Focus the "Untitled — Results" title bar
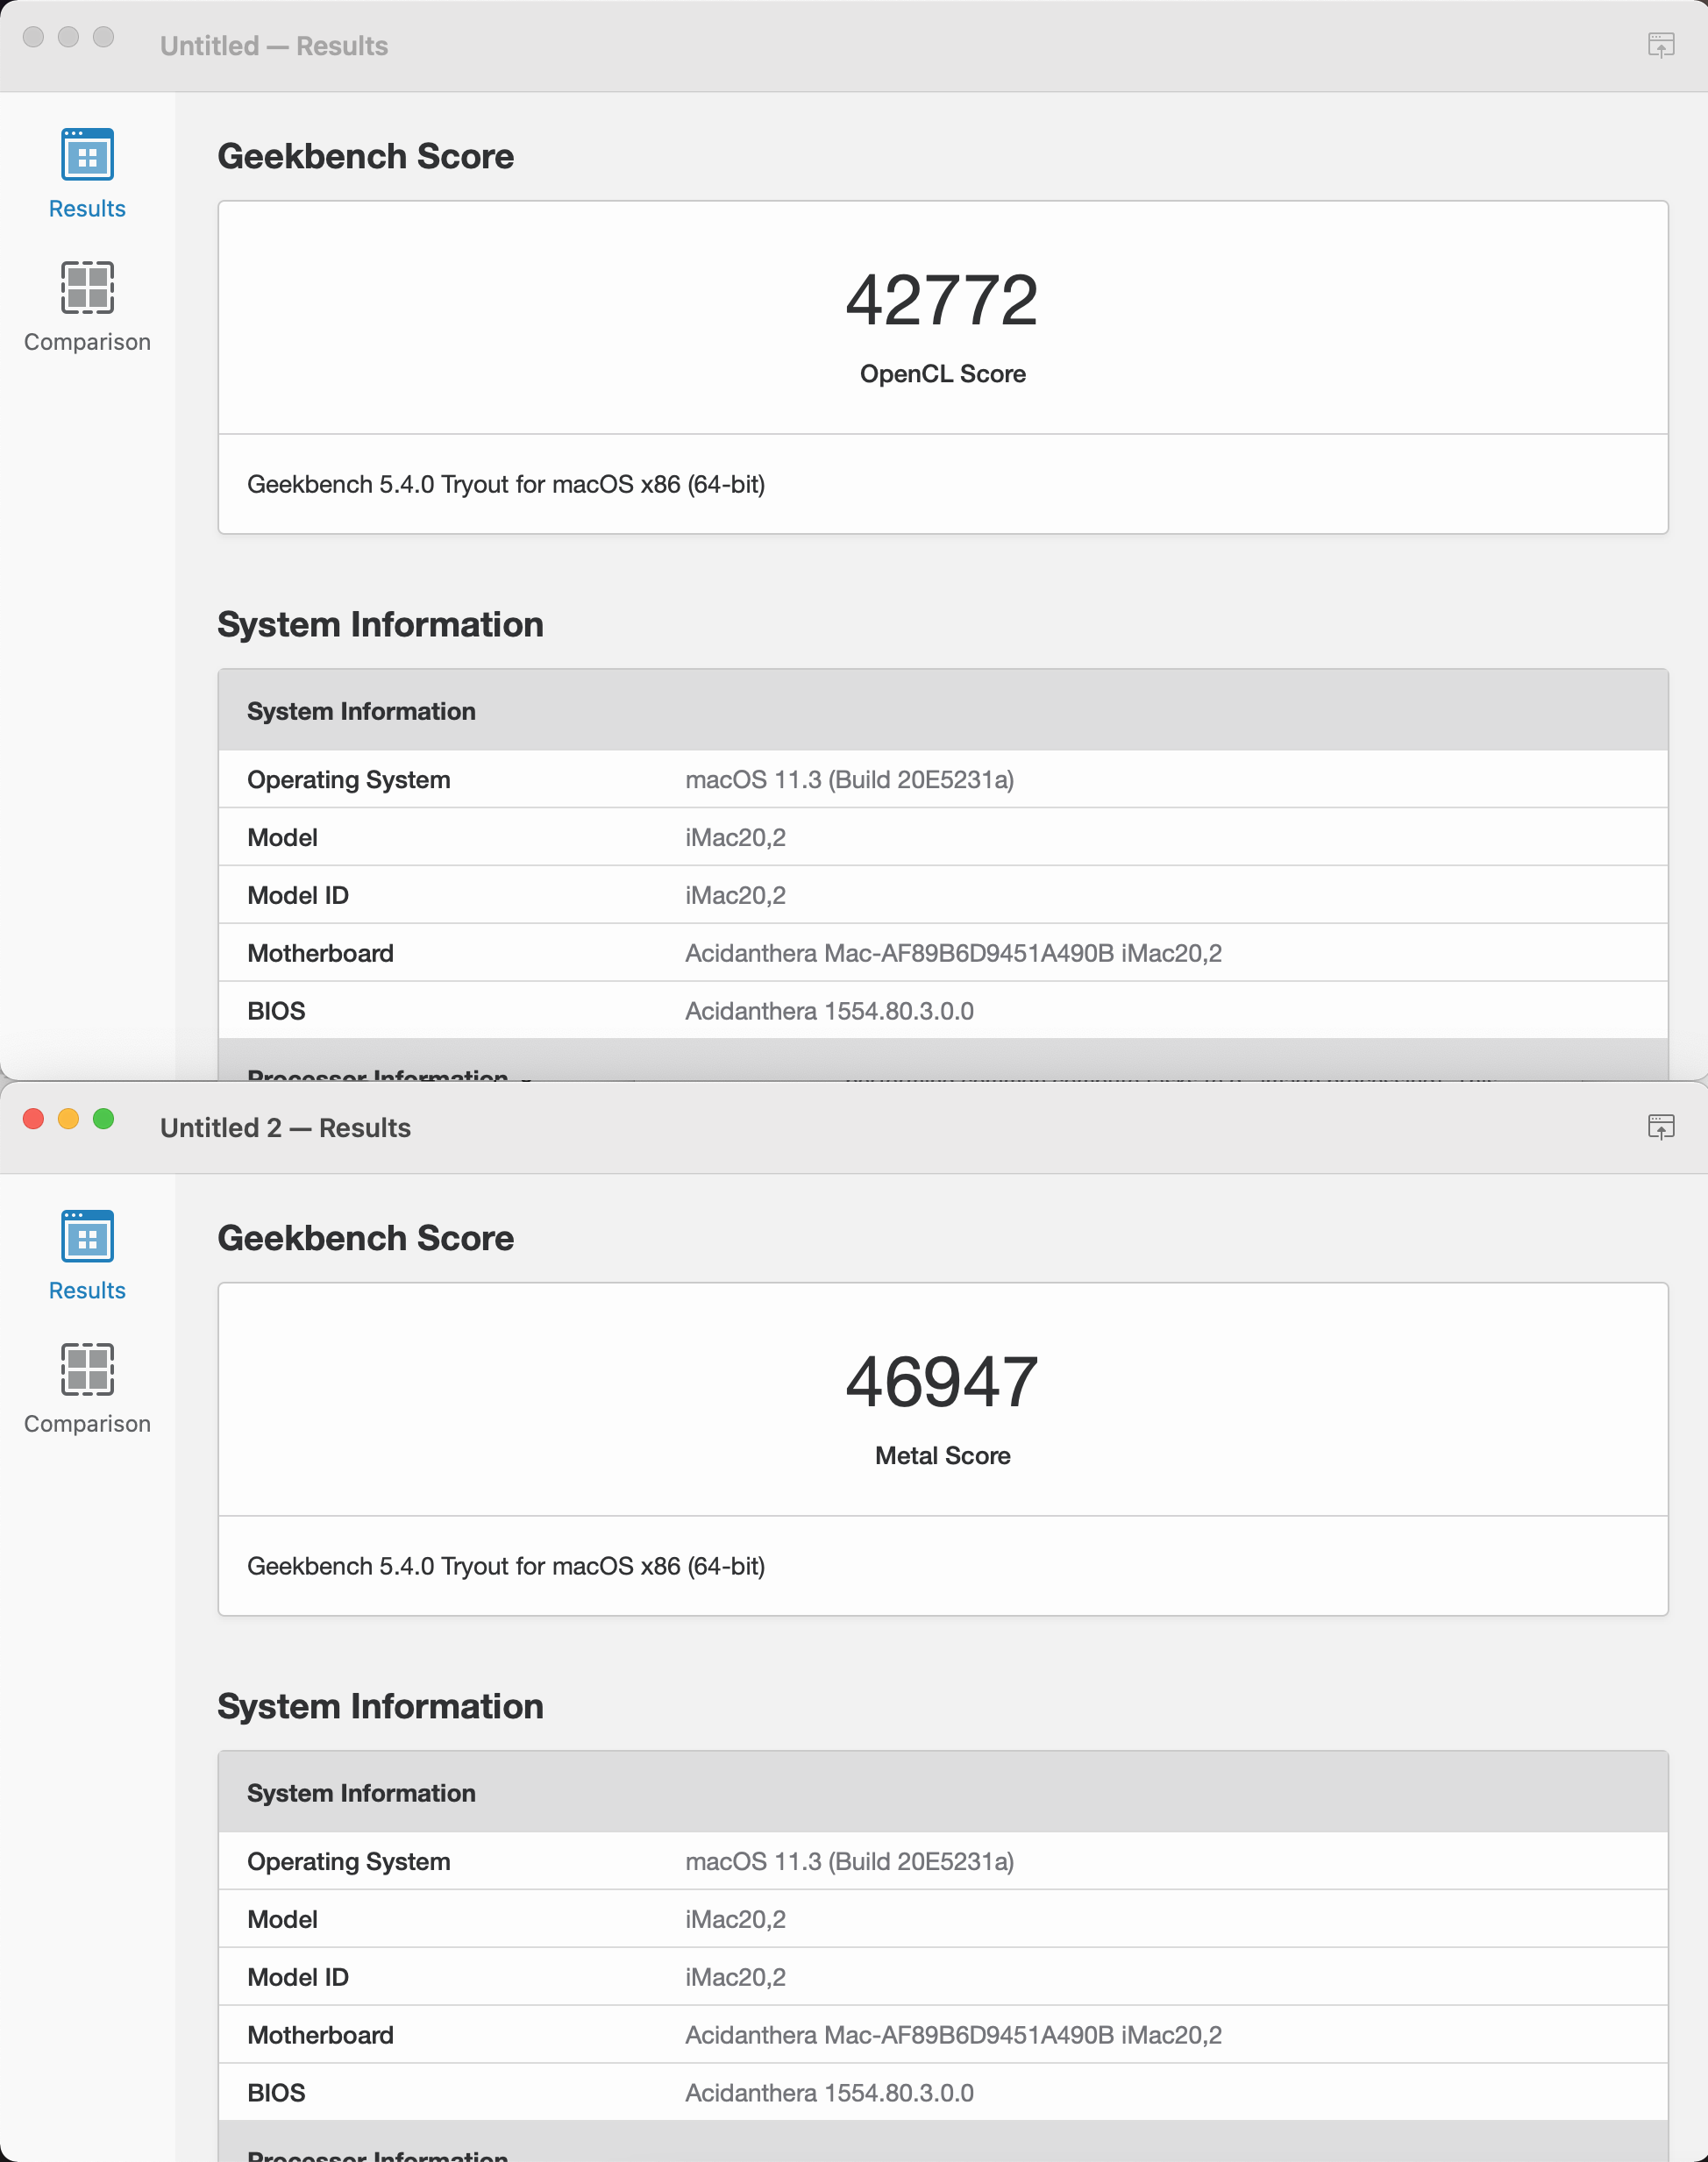Image resolution: width=1708 pixels, height=2162 pixels. [274, 46]
